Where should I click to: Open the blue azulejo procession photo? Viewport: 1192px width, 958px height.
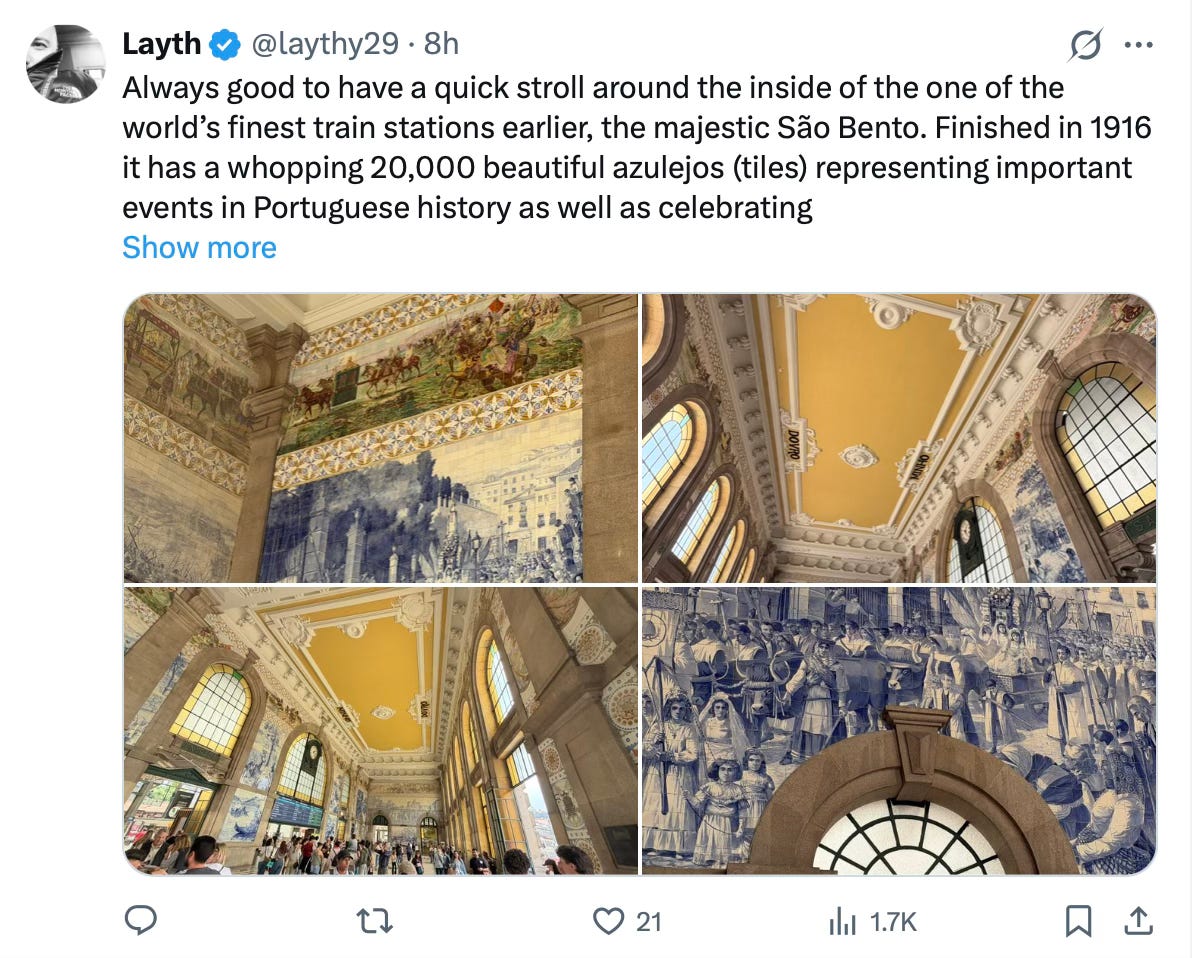coord(899,731)
